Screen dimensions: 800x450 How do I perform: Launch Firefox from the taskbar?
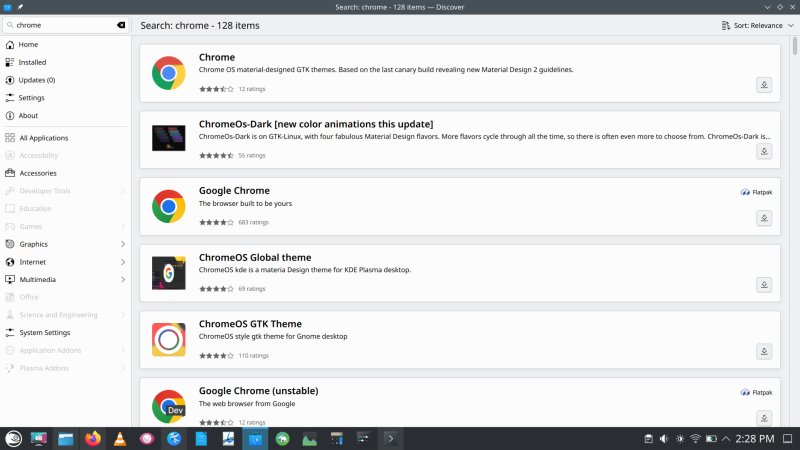pyautogui.click(x=93, y=439)
